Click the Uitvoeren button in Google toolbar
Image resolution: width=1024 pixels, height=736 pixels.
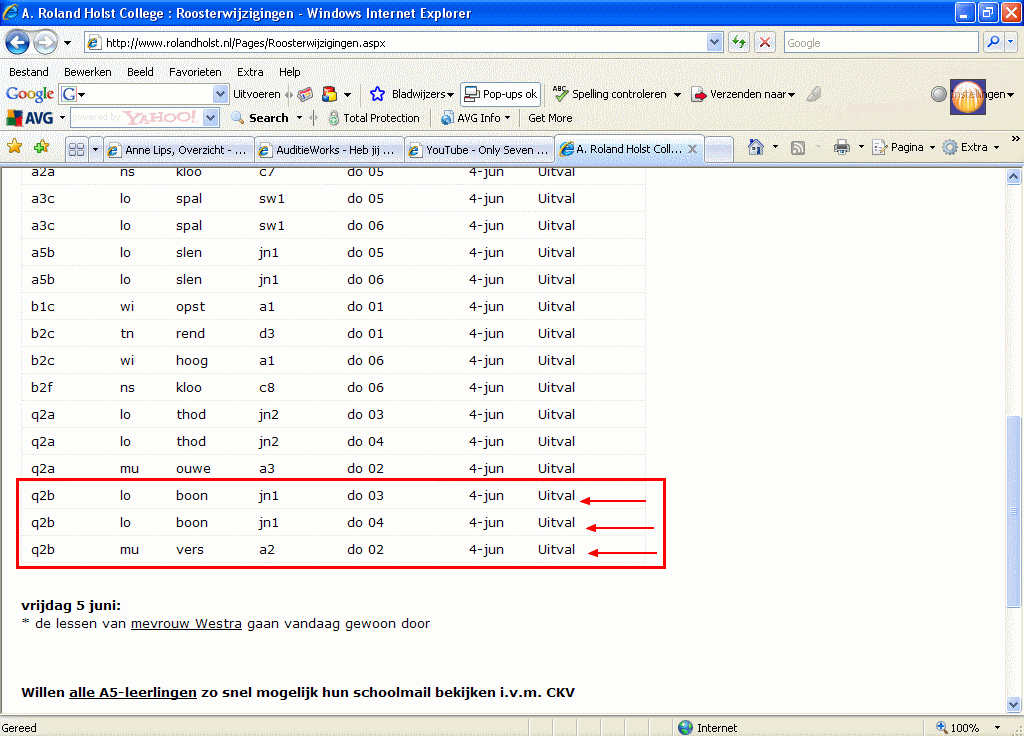[257, 94]
